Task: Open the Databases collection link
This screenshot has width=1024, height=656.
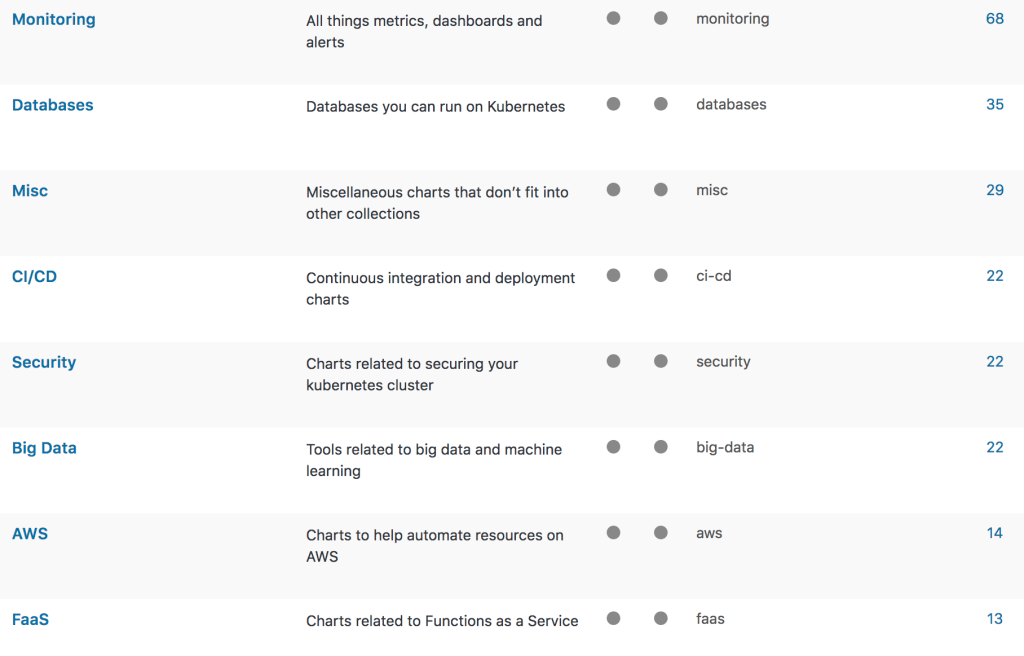Action: pyautogui.click(x=52, y=105)
